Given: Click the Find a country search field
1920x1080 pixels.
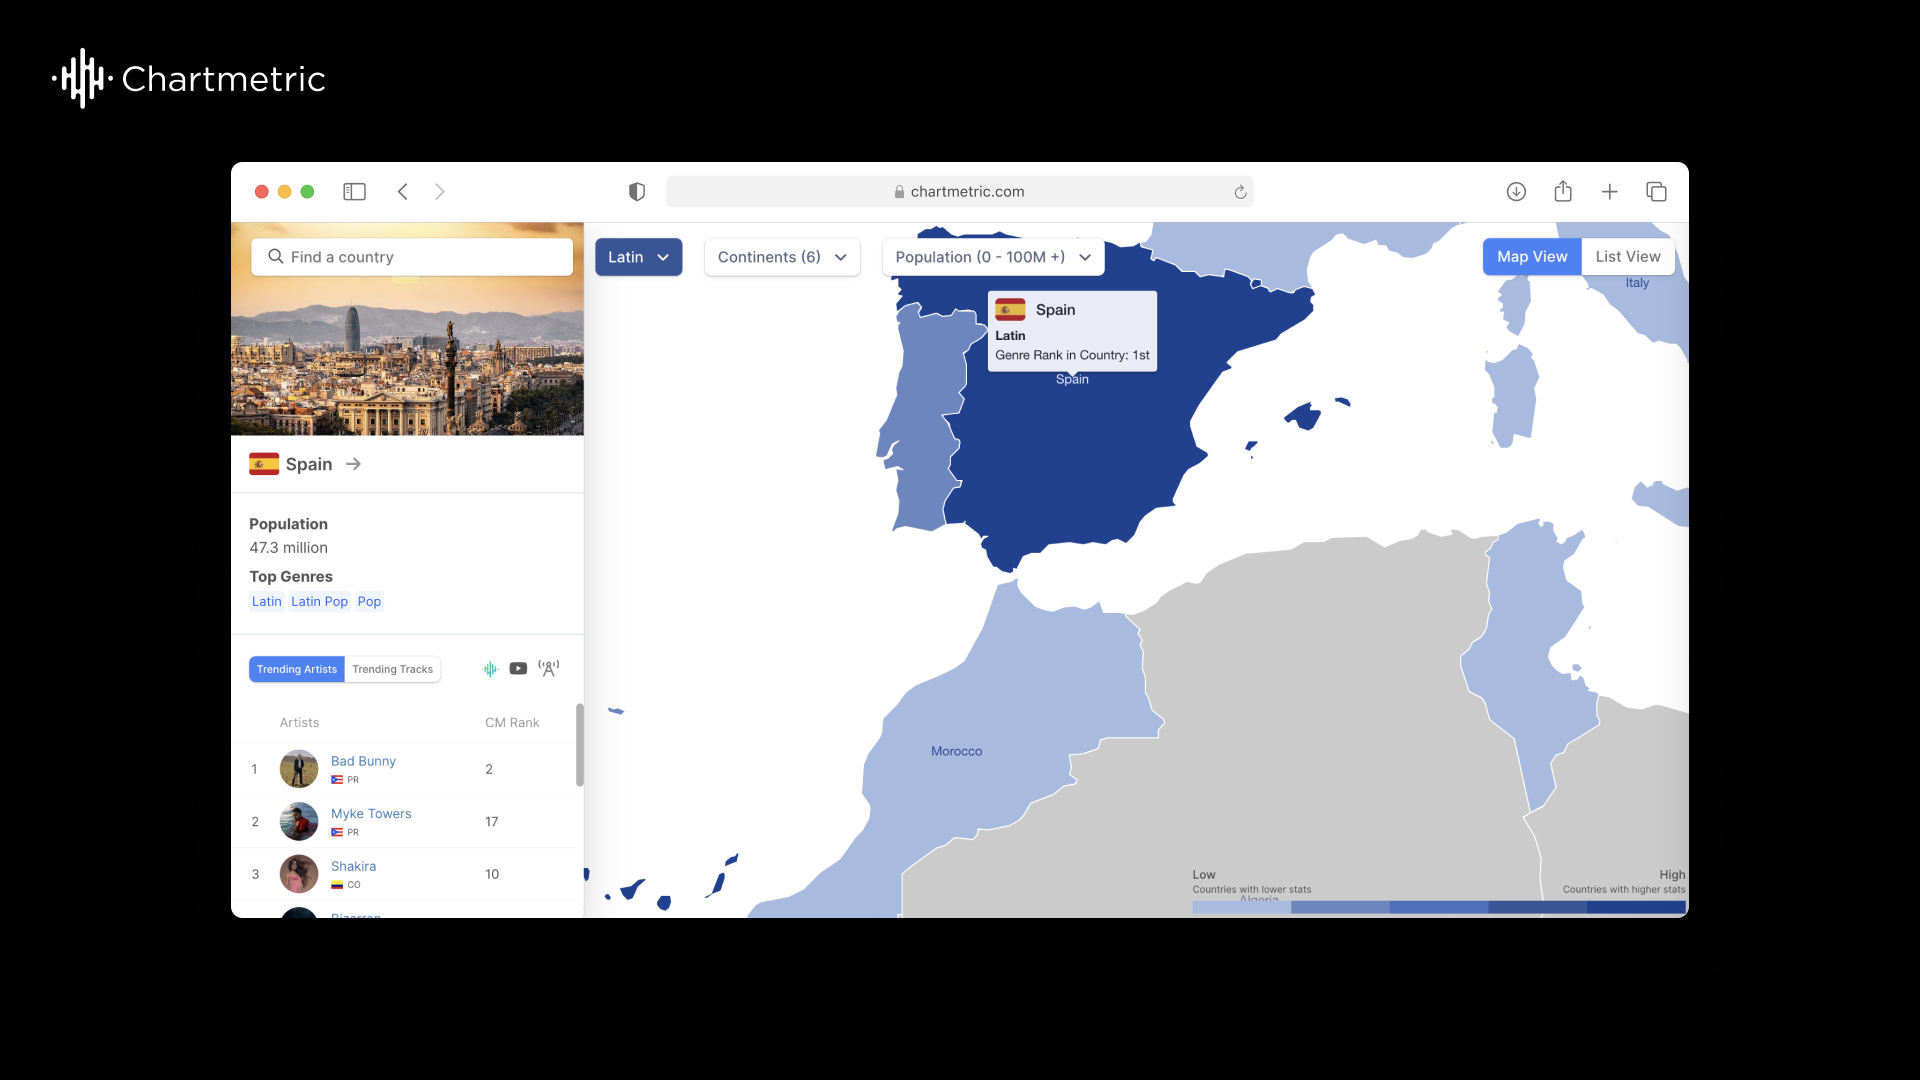Looking at the screenshot, I should tap(413, 256).
